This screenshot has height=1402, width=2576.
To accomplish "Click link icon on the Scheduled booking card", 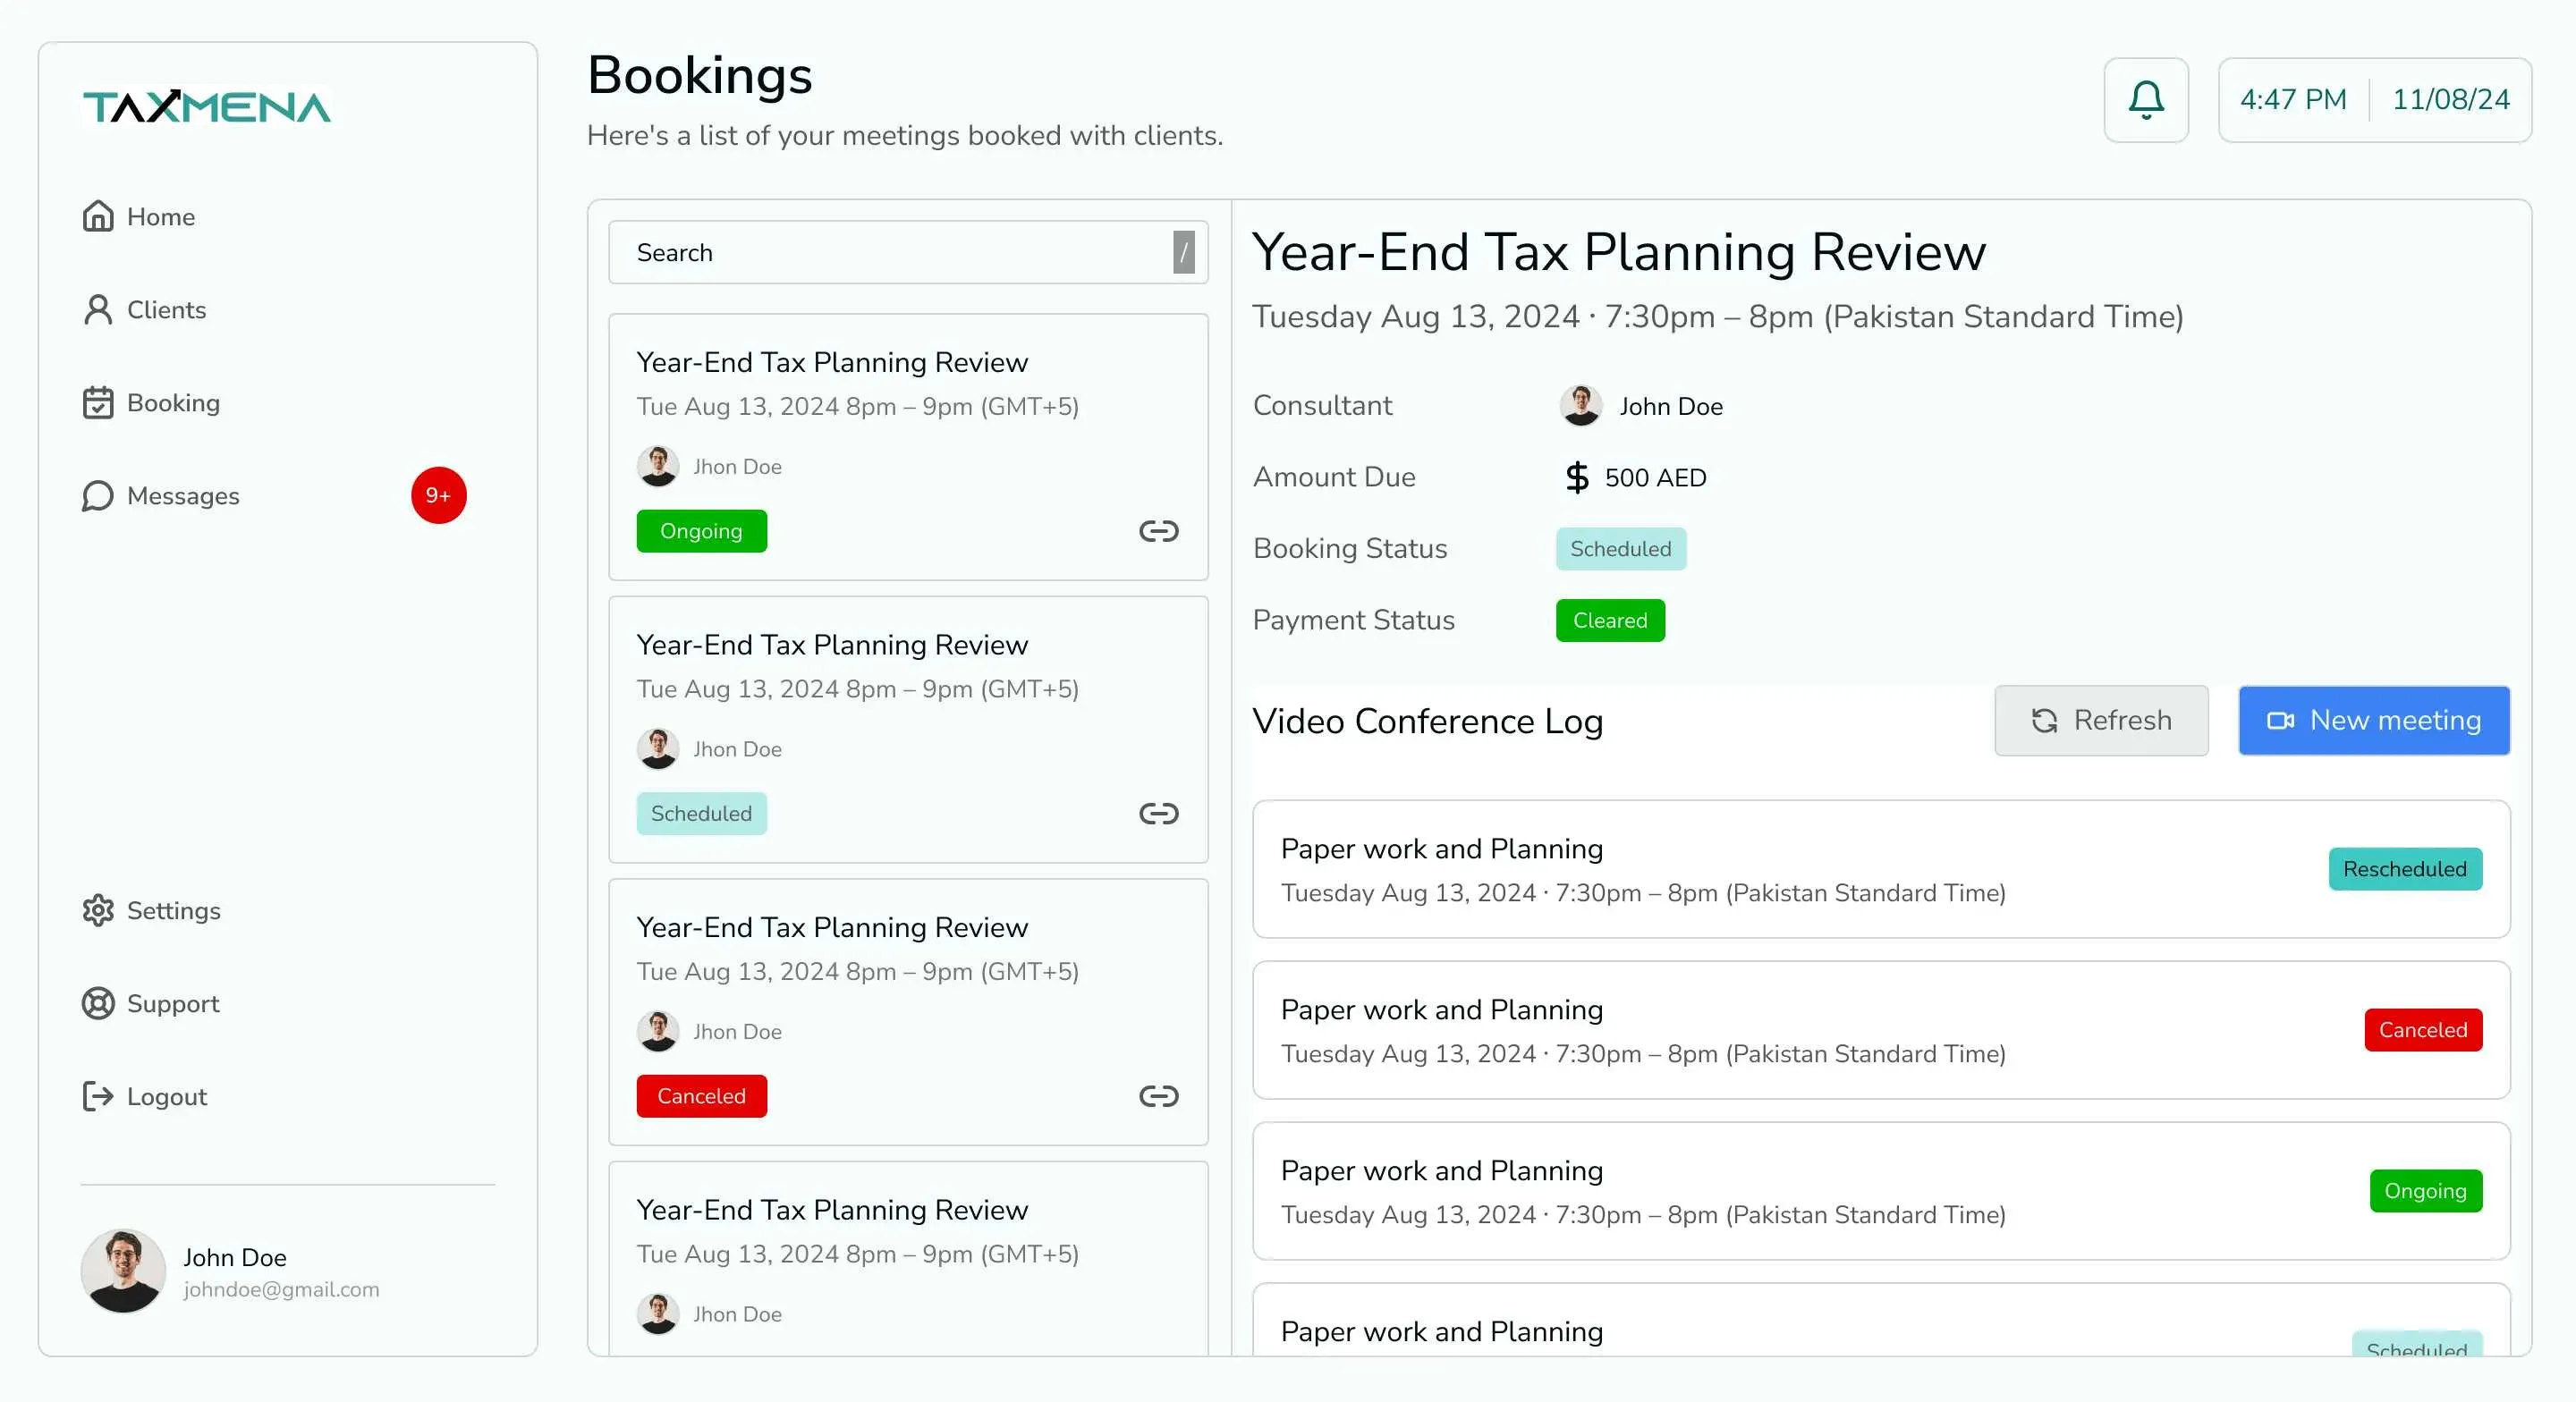I will (x=1159, y=813).
